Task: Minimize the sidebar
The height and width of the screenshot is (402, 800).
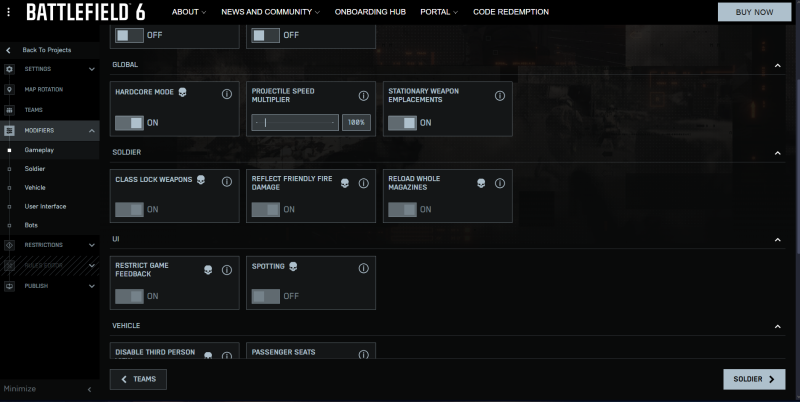Action: tap(47, 389)
